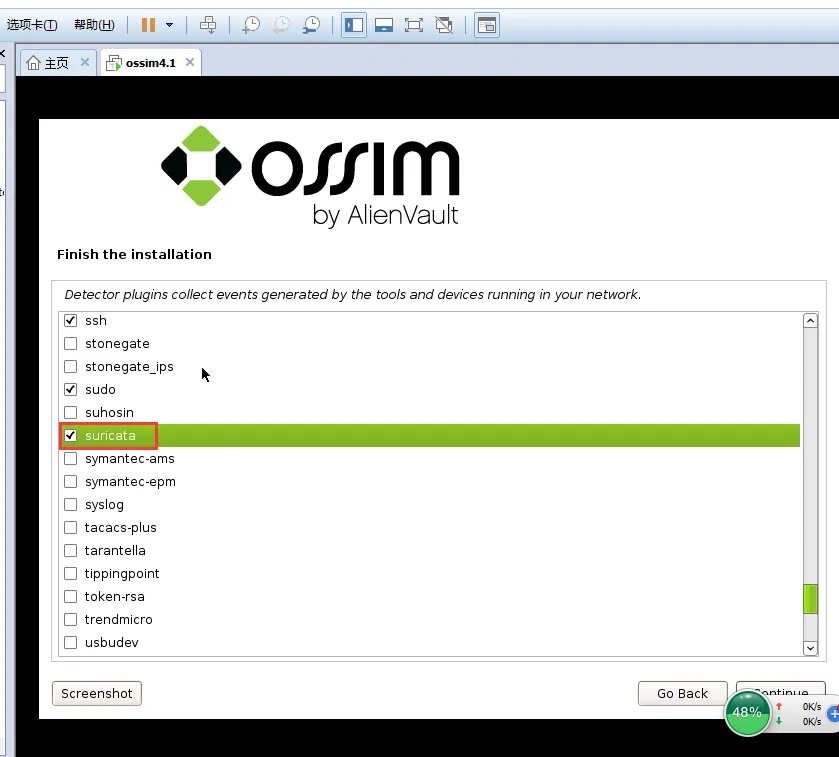The height and width of the screenshot is (757, 839).
Task: Open the snapshot manager
Action: coord(311,25)
